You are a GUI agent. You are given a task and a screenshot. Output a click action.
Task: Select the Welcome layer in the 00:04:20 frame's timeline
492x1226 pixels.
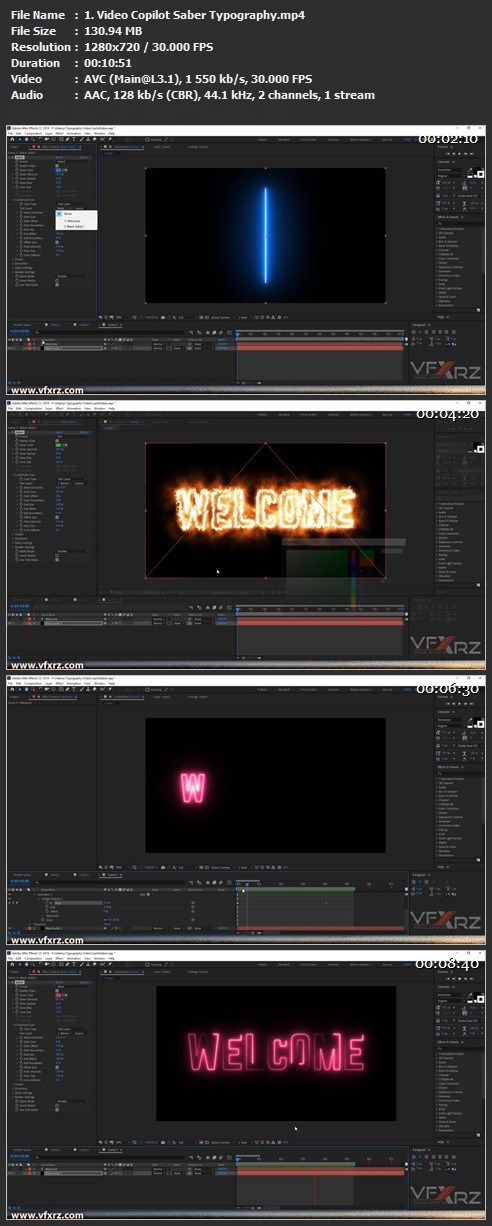50,619
